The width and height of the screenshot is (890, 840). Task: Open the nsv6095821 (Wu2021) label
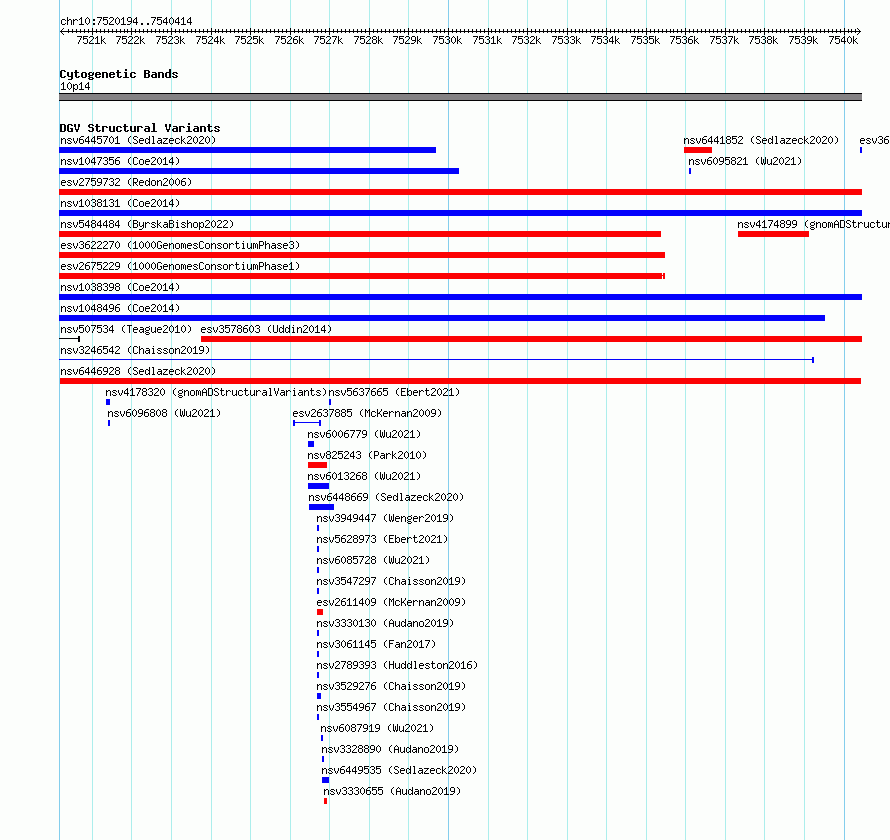tap(745, 161)
